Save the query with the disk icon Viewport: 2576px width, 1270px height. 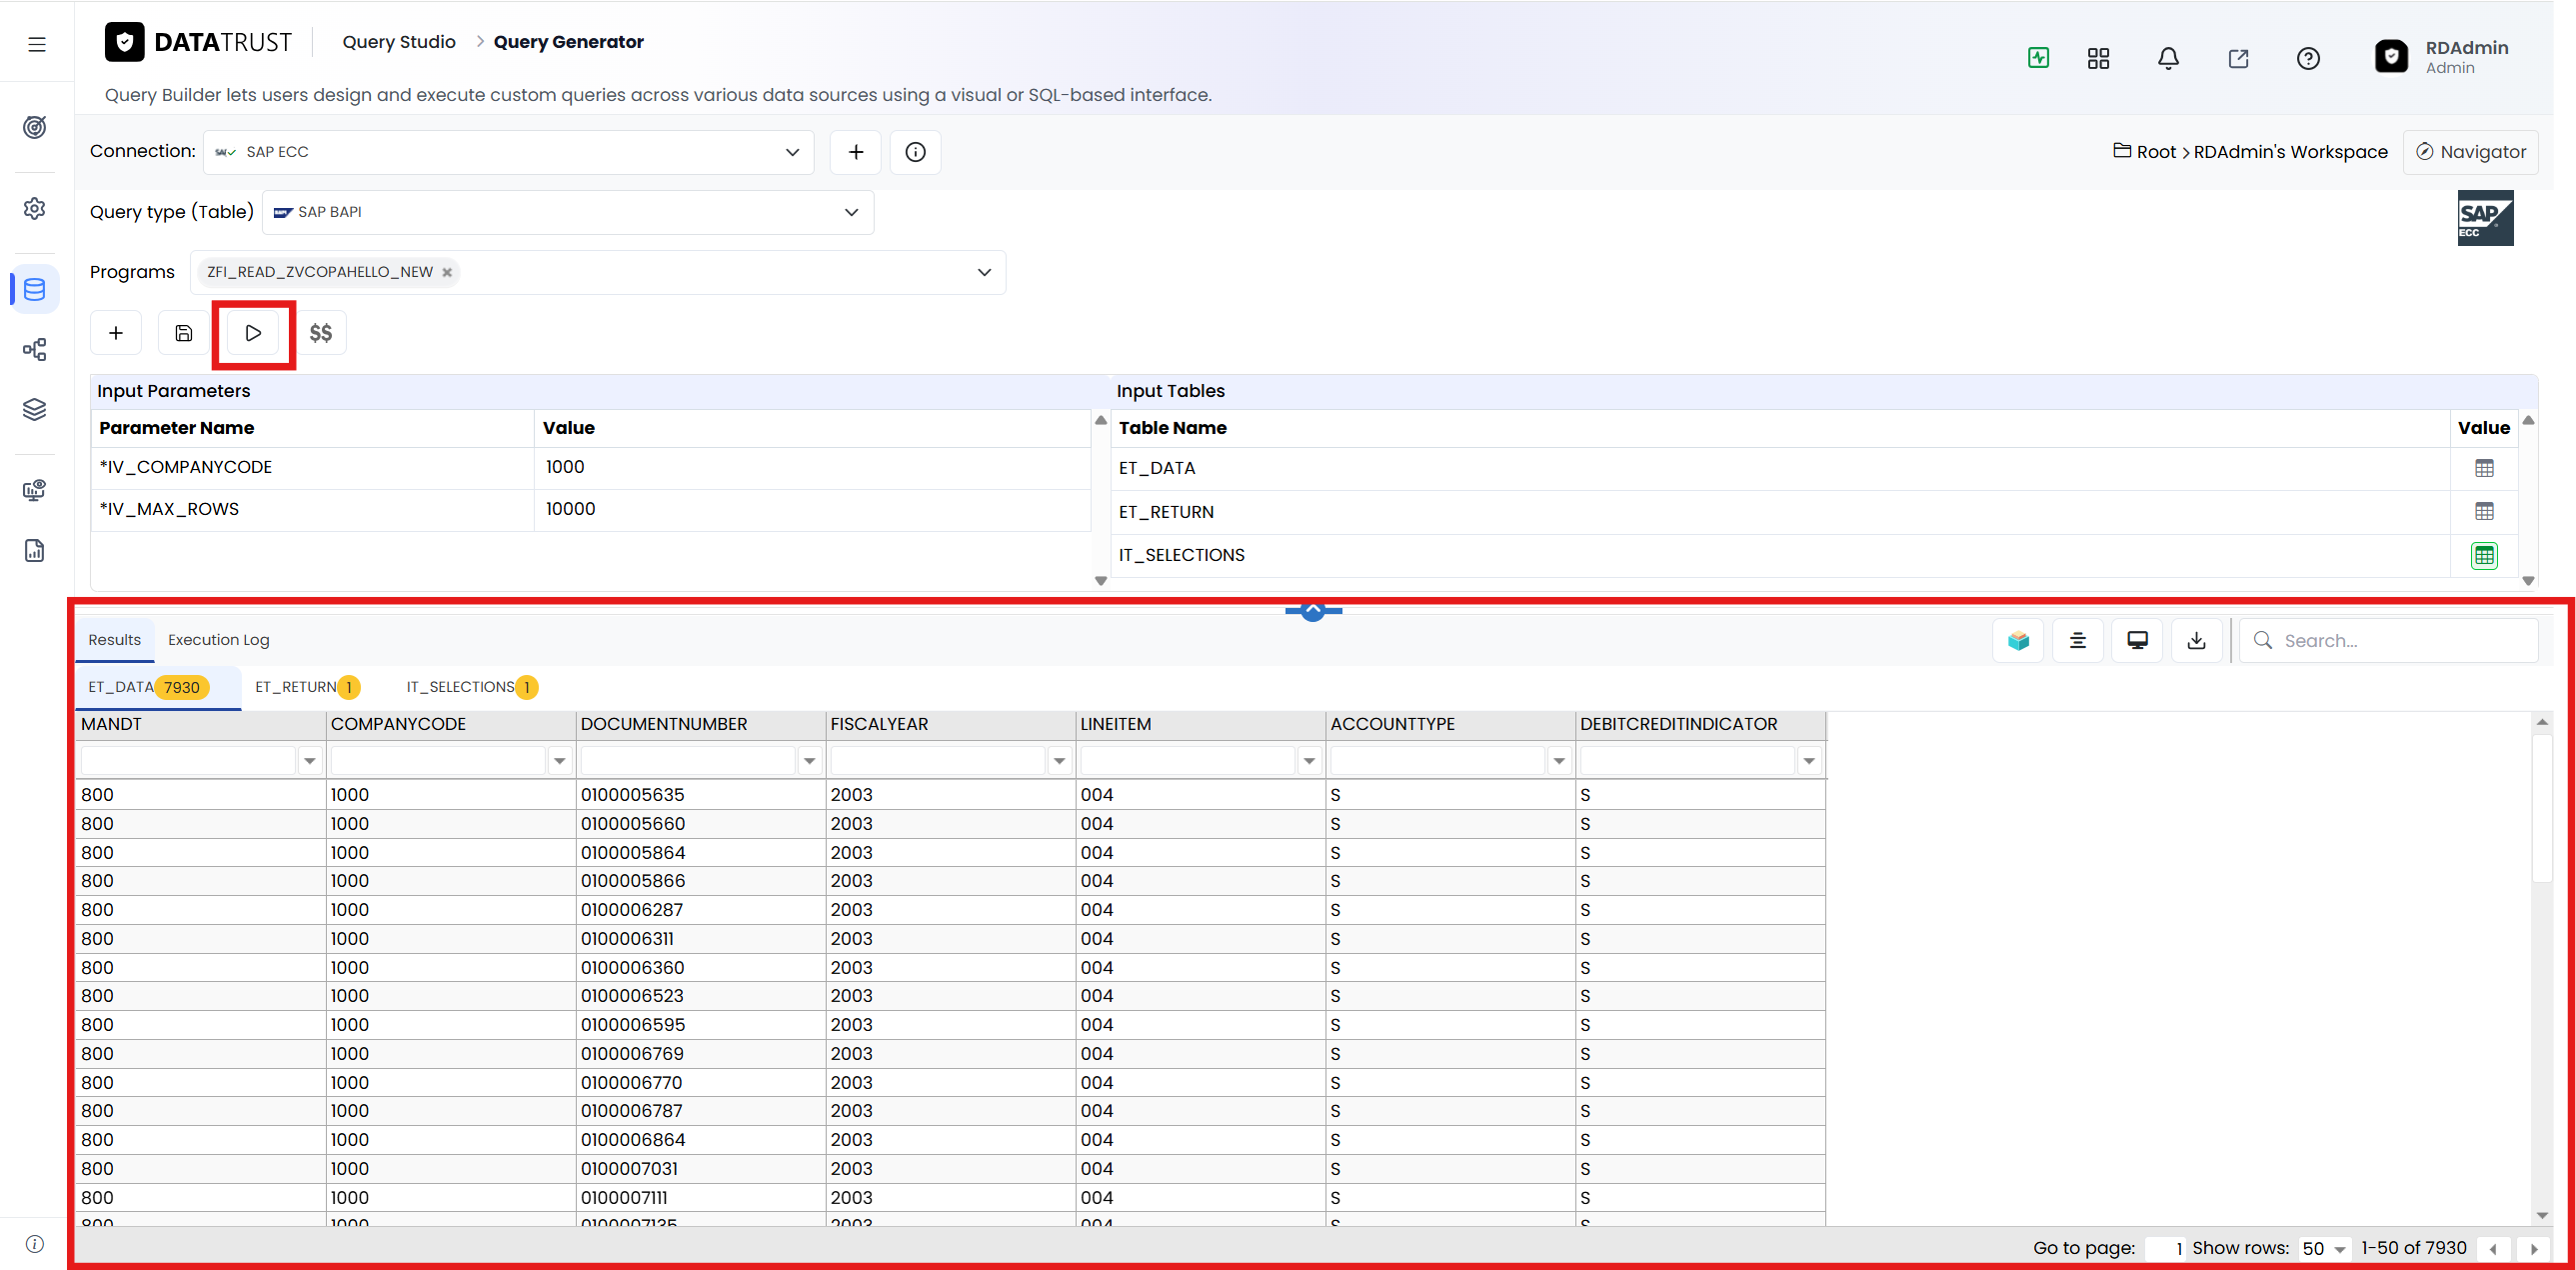[184, 333]
